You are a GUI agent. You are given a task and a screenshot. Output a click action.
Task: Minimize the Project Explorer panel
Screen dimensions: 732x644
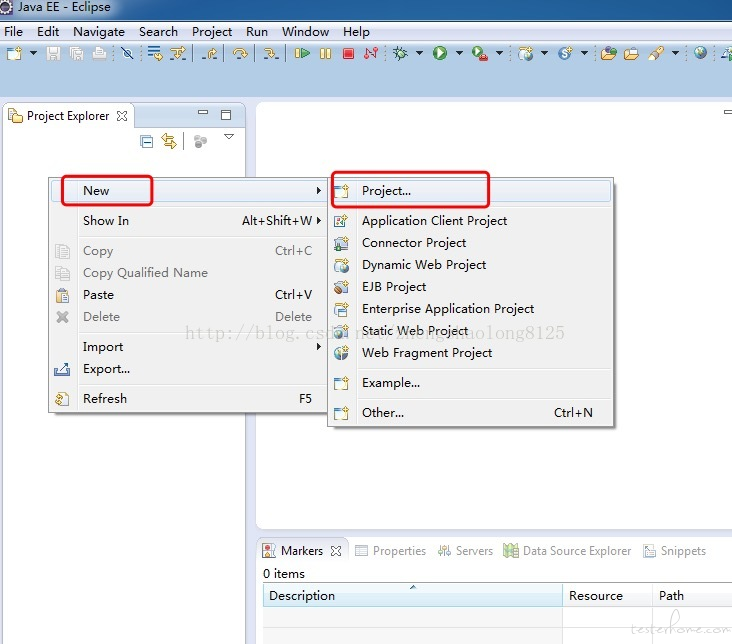[203, 113]
